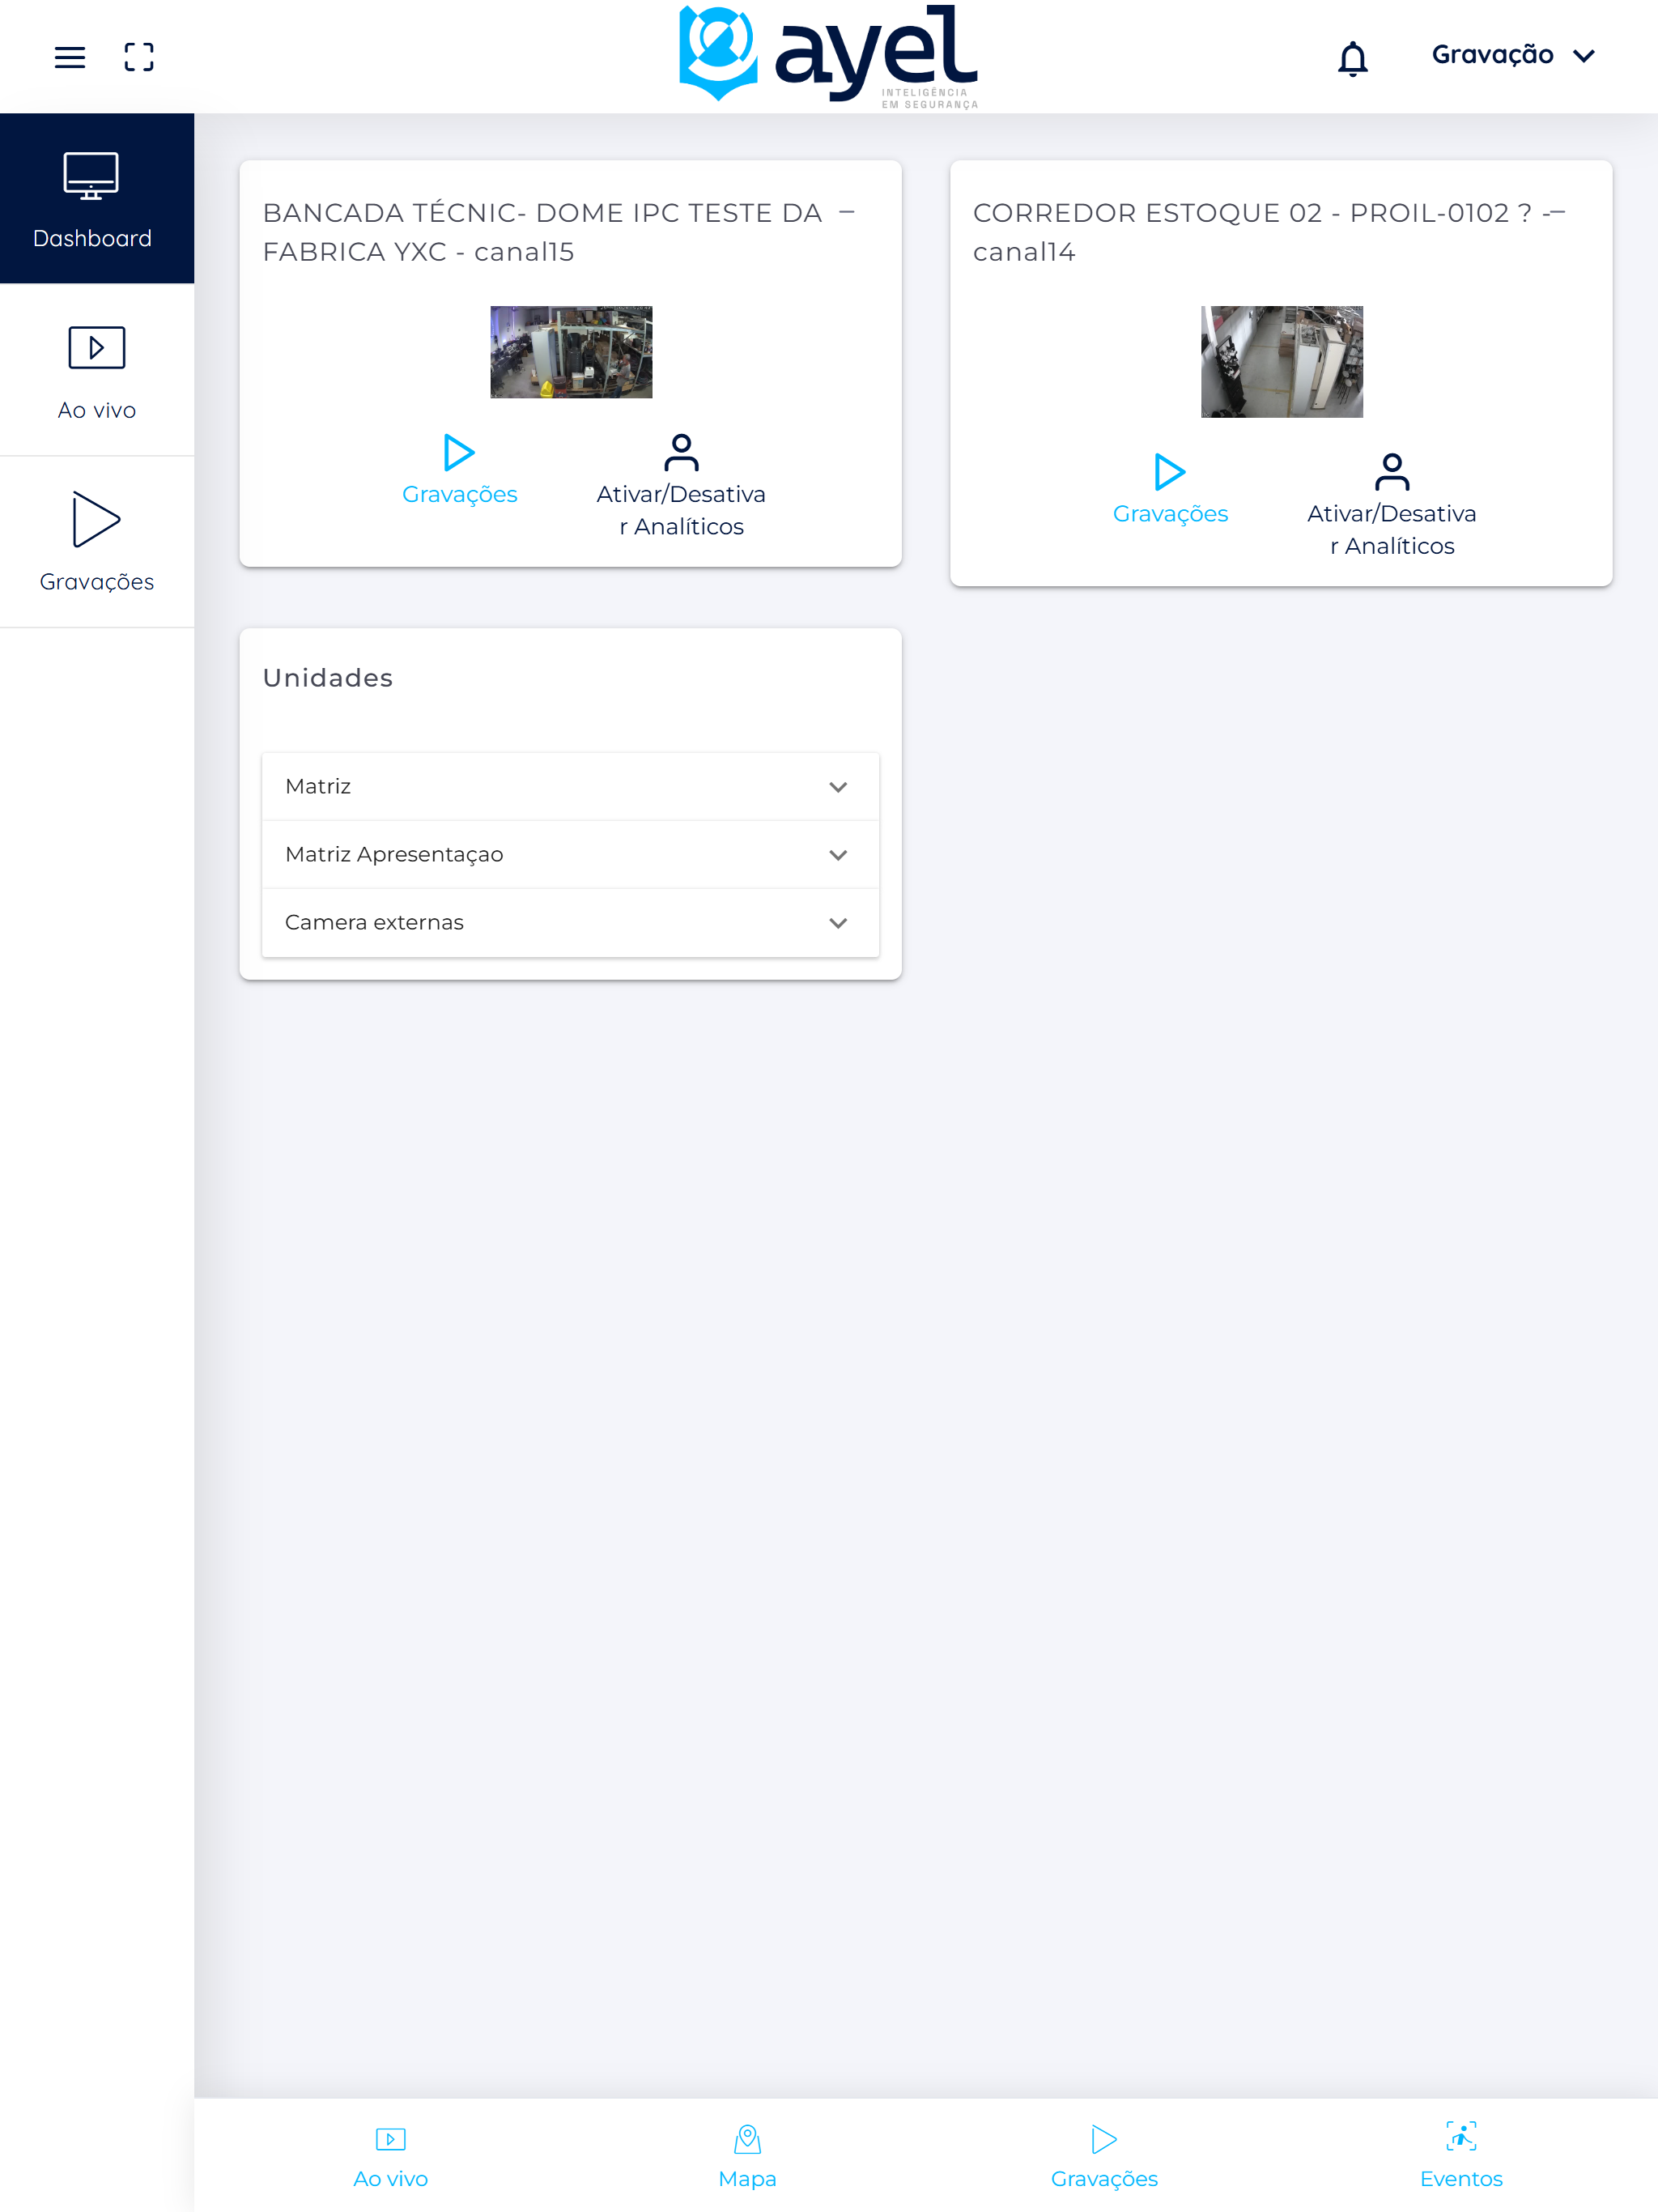Open Ao vivo in the bottom bar

(x=390, y=2157)
